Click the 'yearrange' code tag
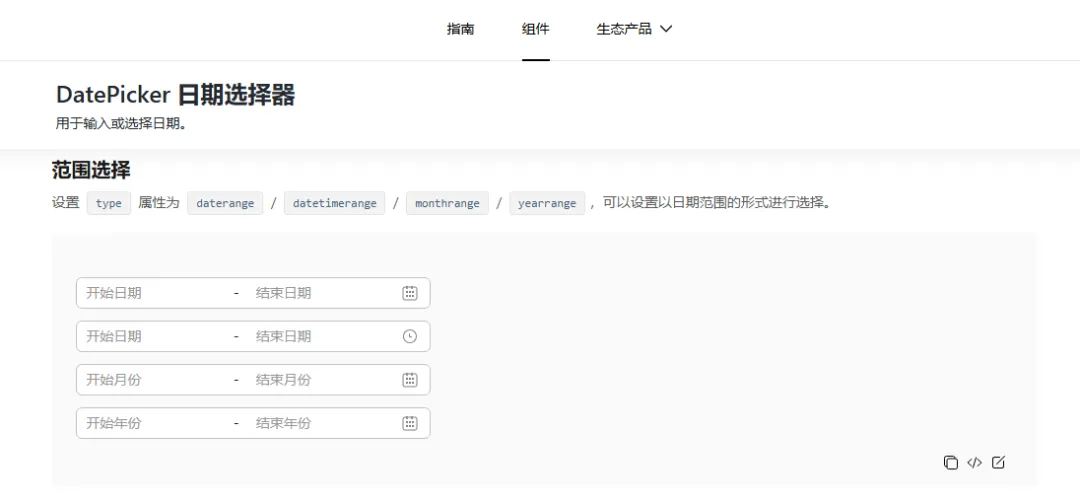Screen dimensions: 1080x504 point(548,204)
